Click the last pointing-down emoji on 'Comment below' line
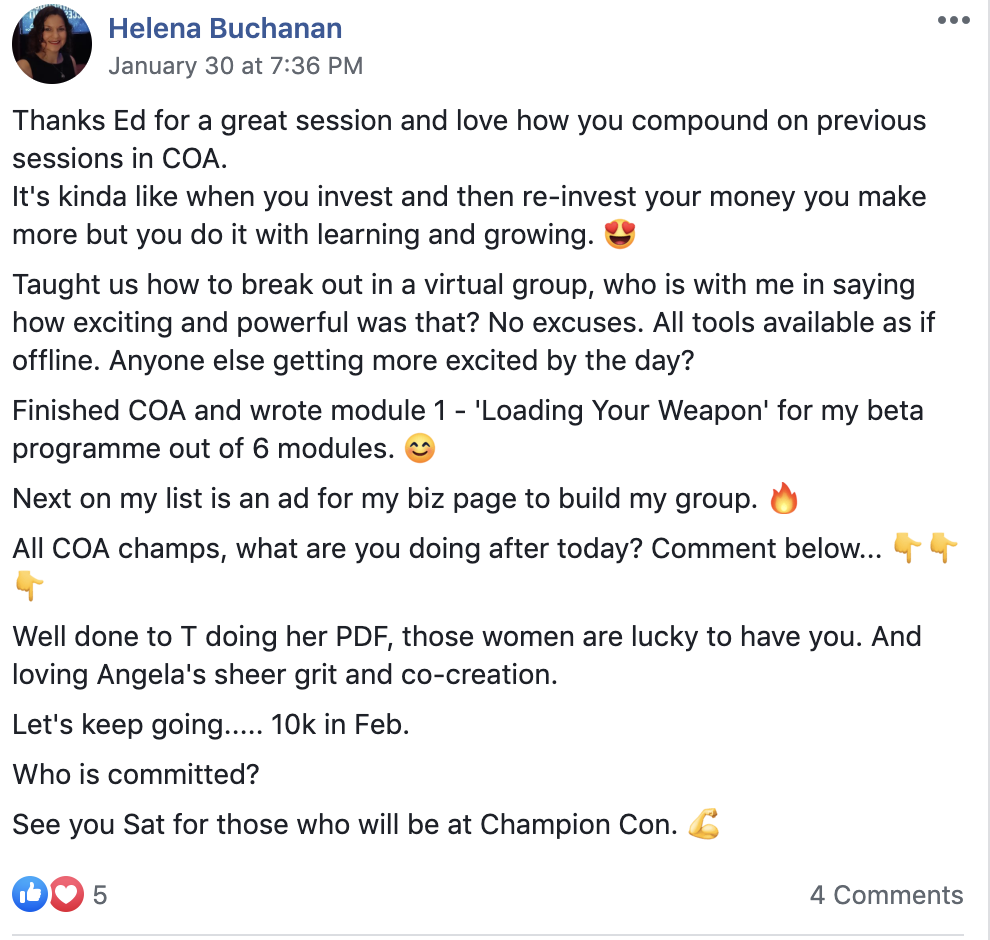This screenshot has height=940, width=990. click(x=943, y=548)
